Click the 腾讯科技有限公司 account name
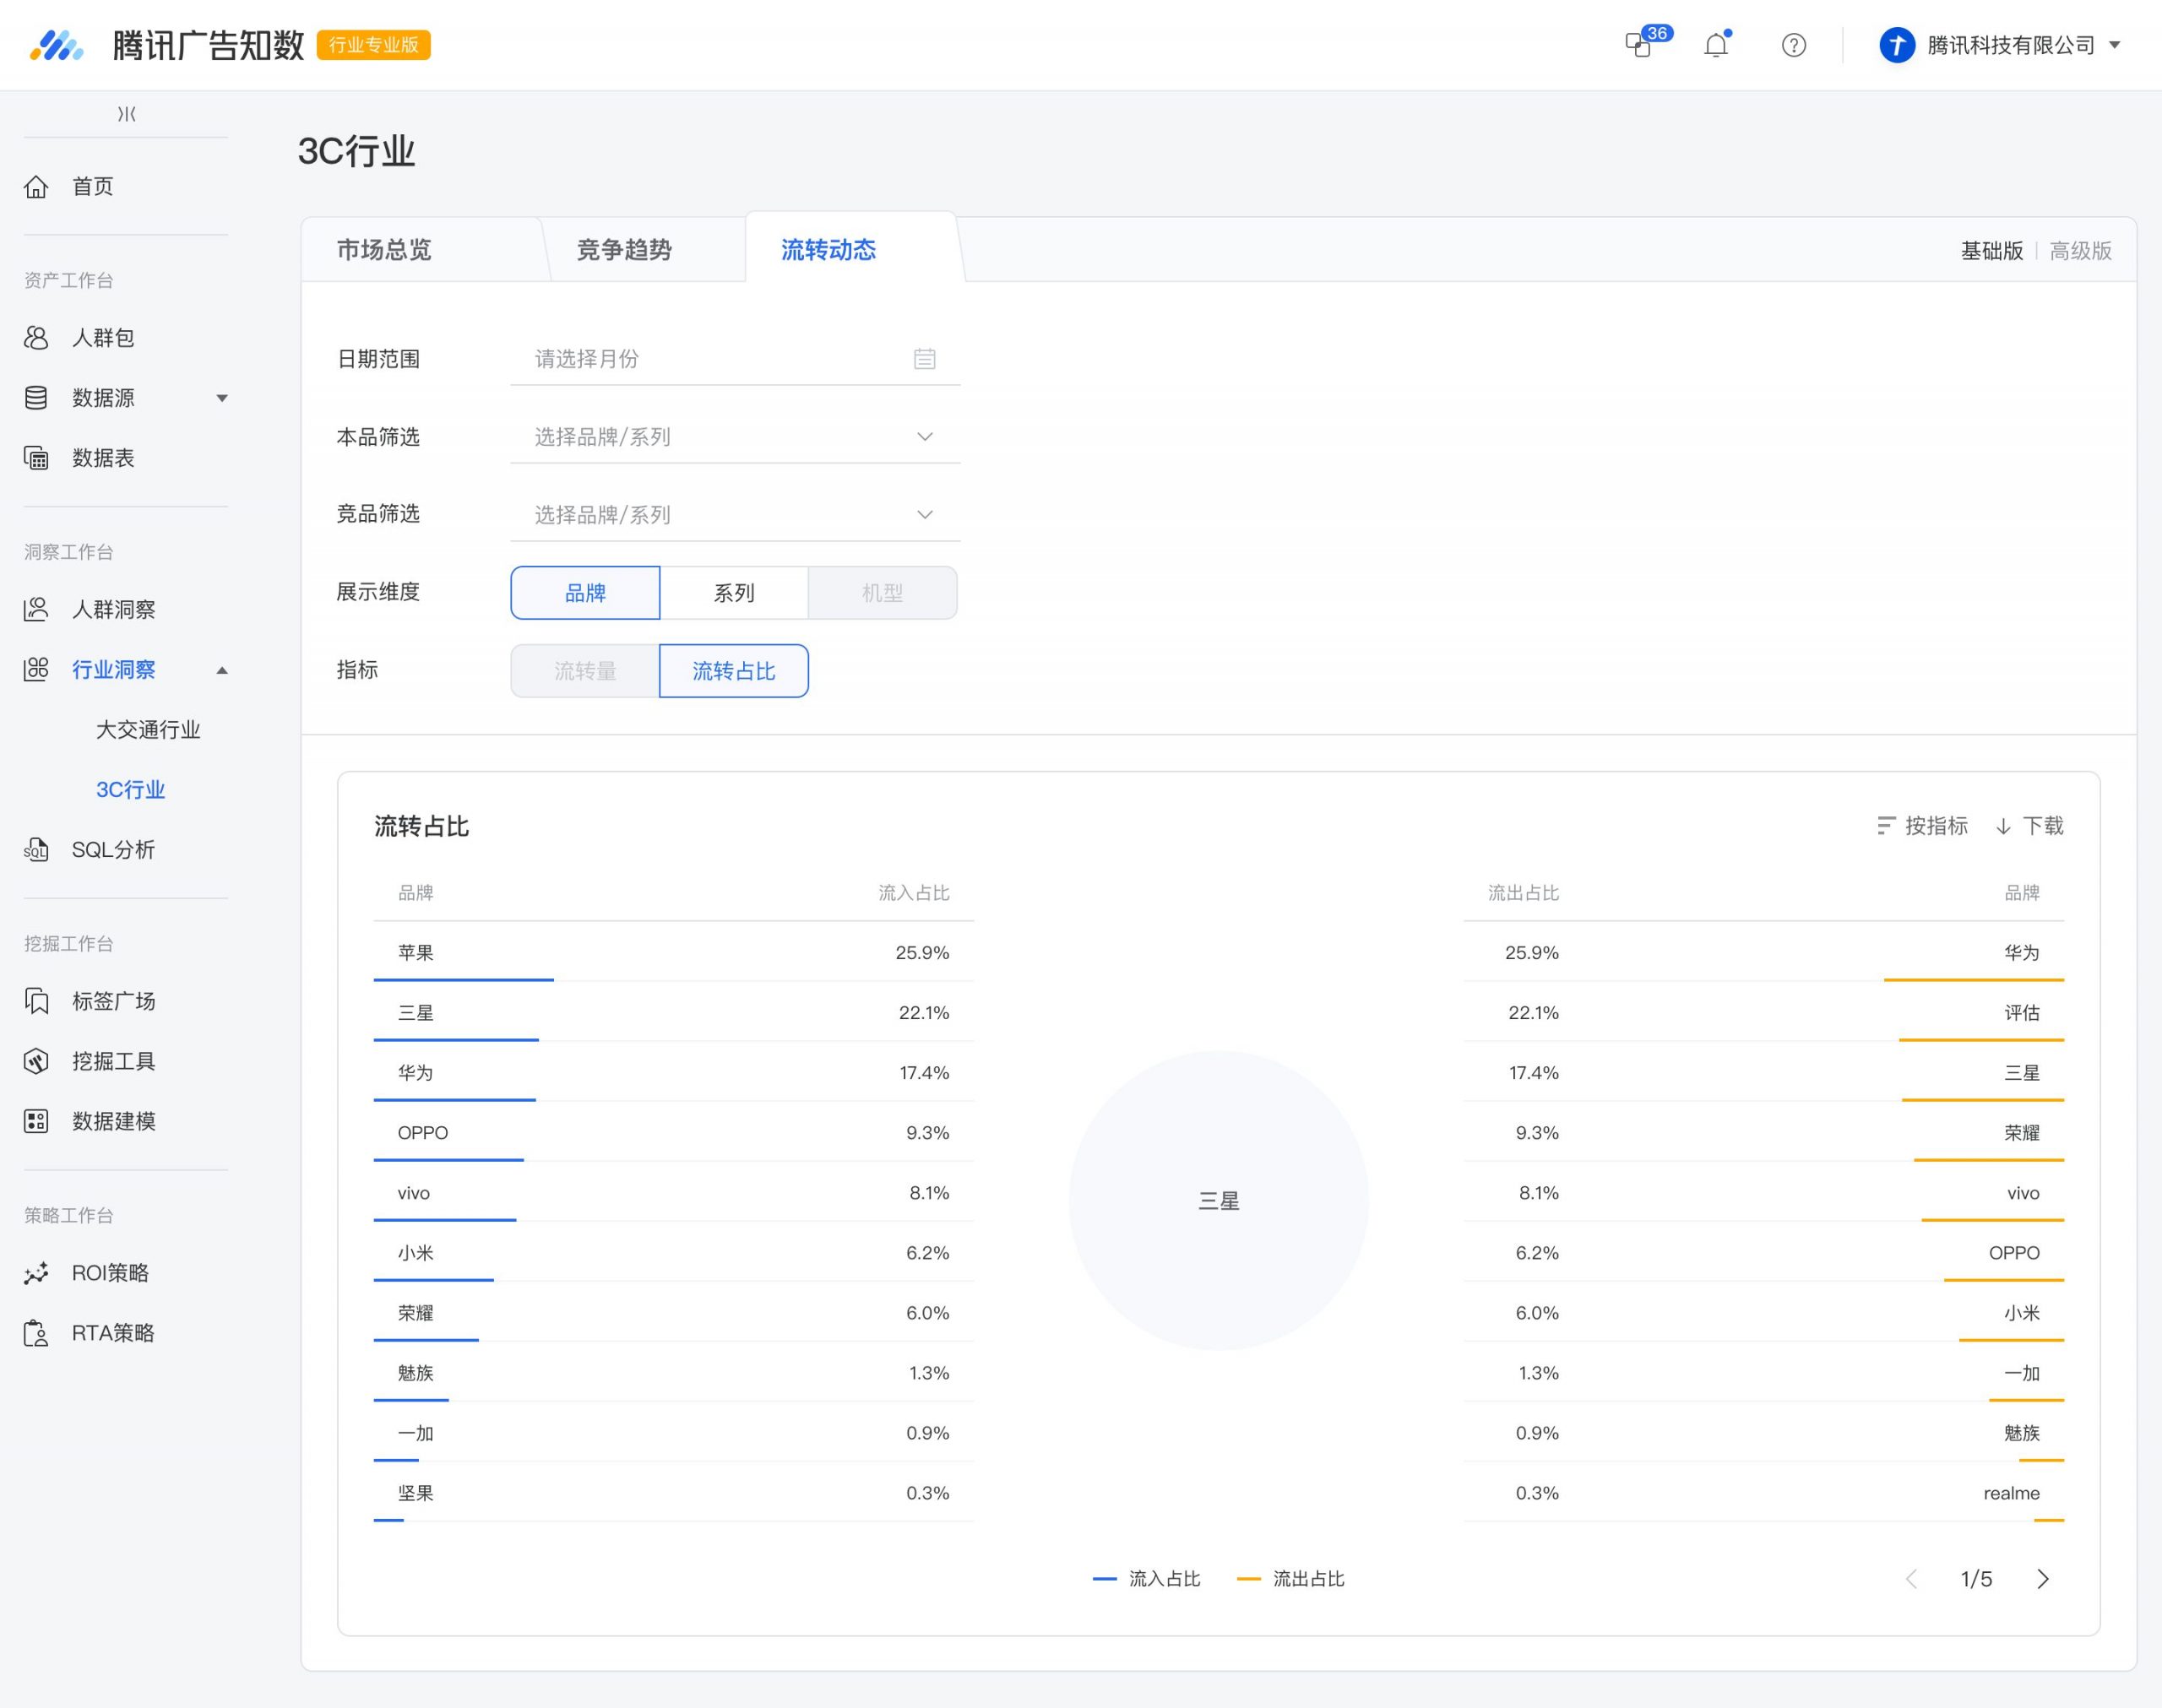This screenshot has height=1708, width=2162. [2011, 45]
